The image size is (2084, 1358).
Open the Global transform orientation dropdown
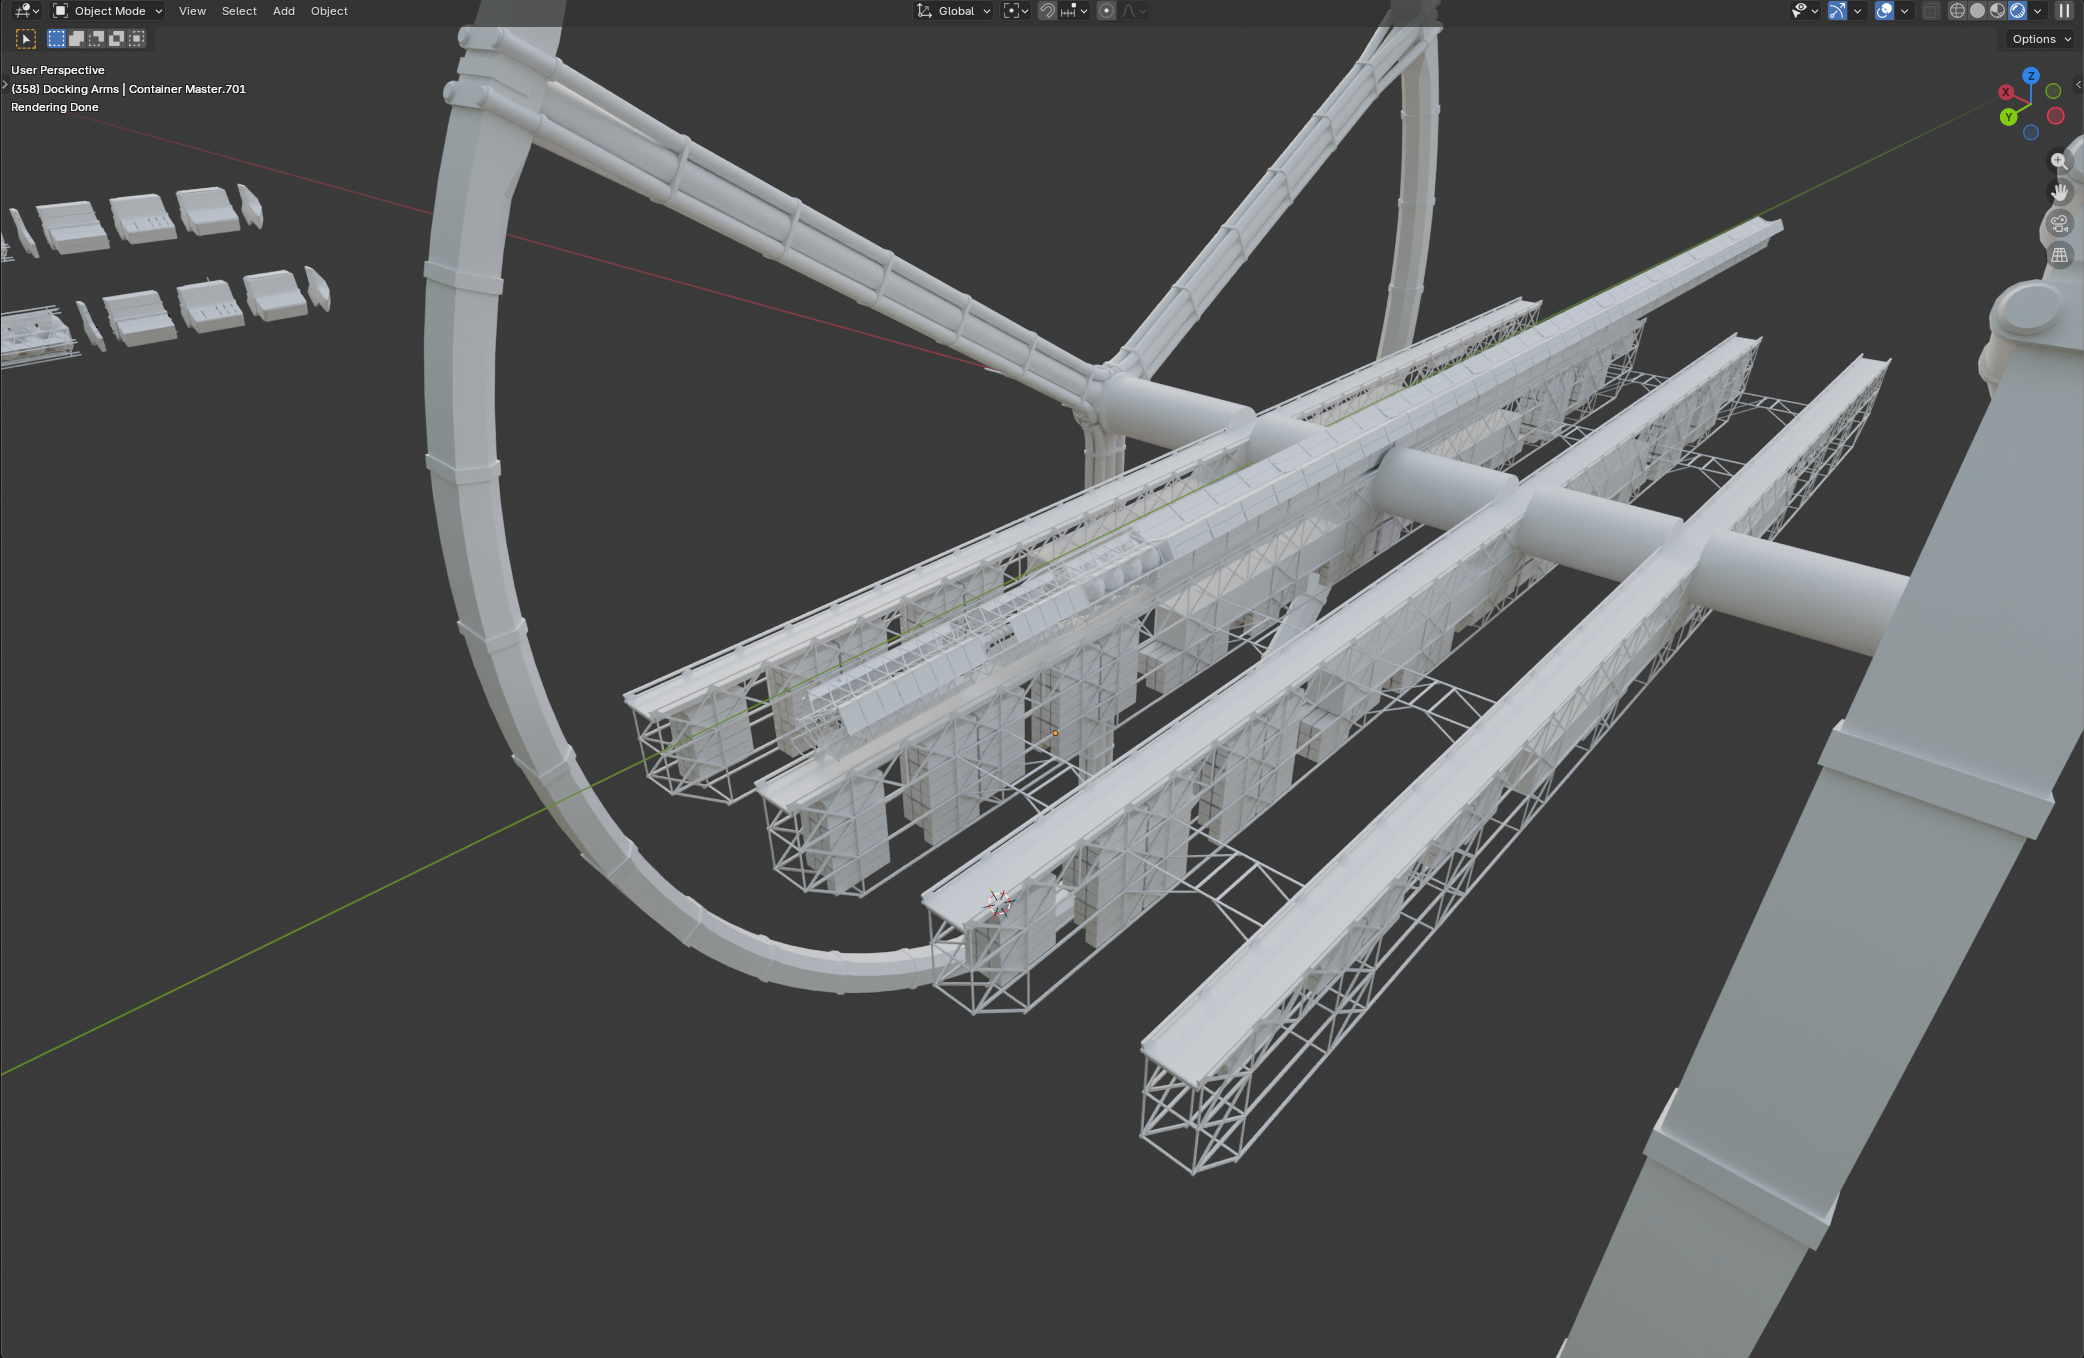tap(954, 11)
